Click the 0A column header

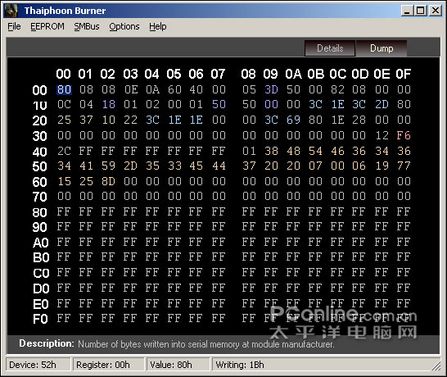point(293,74)
